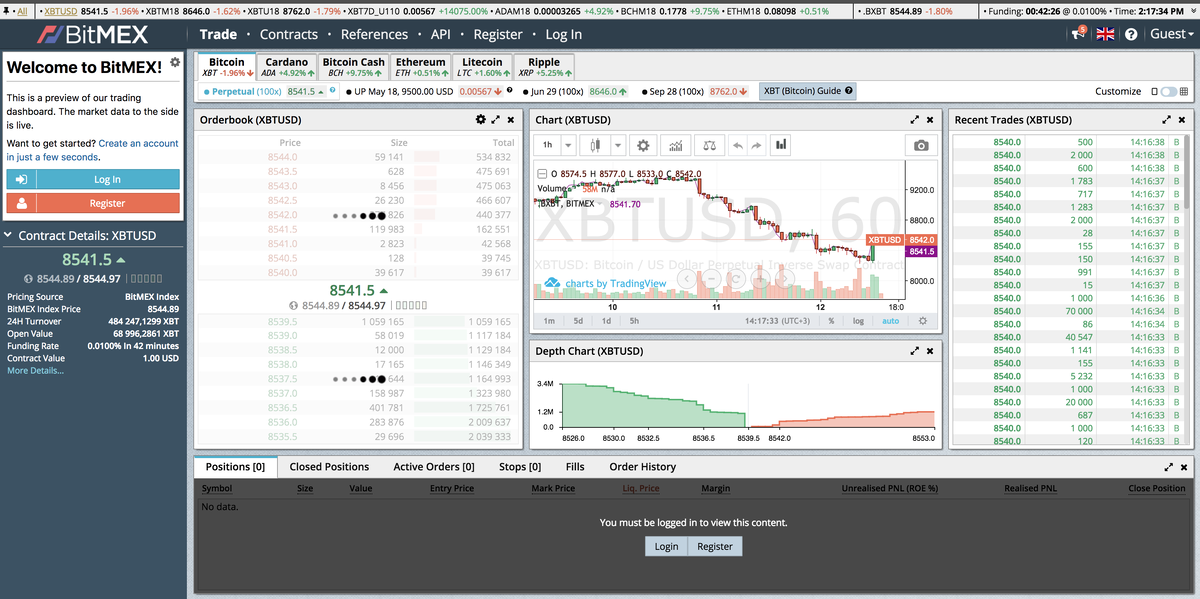Open the API menu in top navigation
Viewport: 1200px width, 599px height.
pos(440,34)
